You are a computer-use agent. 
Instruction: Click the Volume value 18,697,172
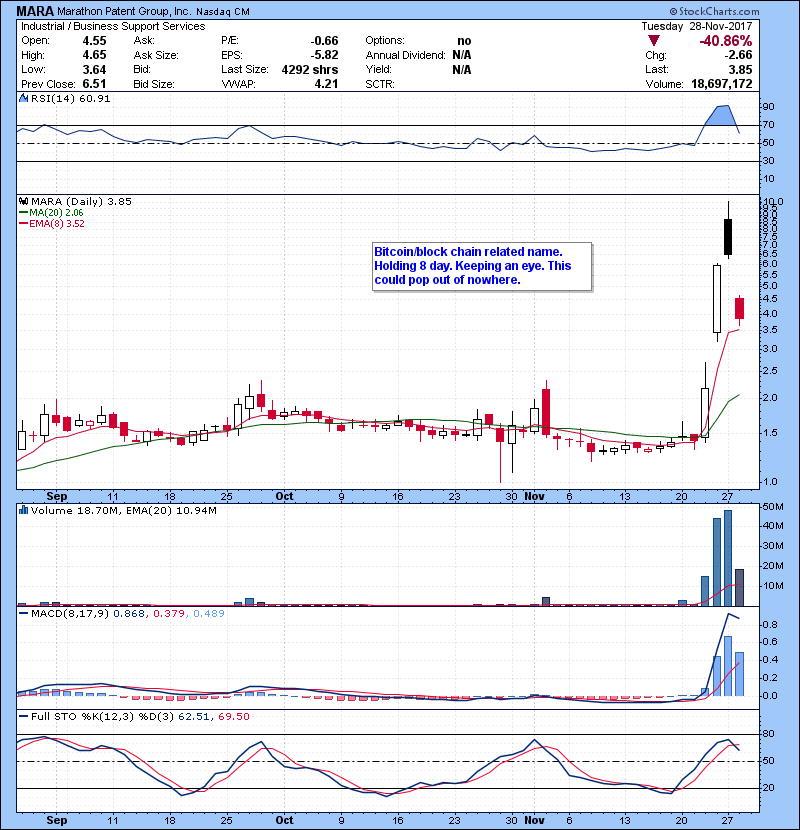(722, 84)
